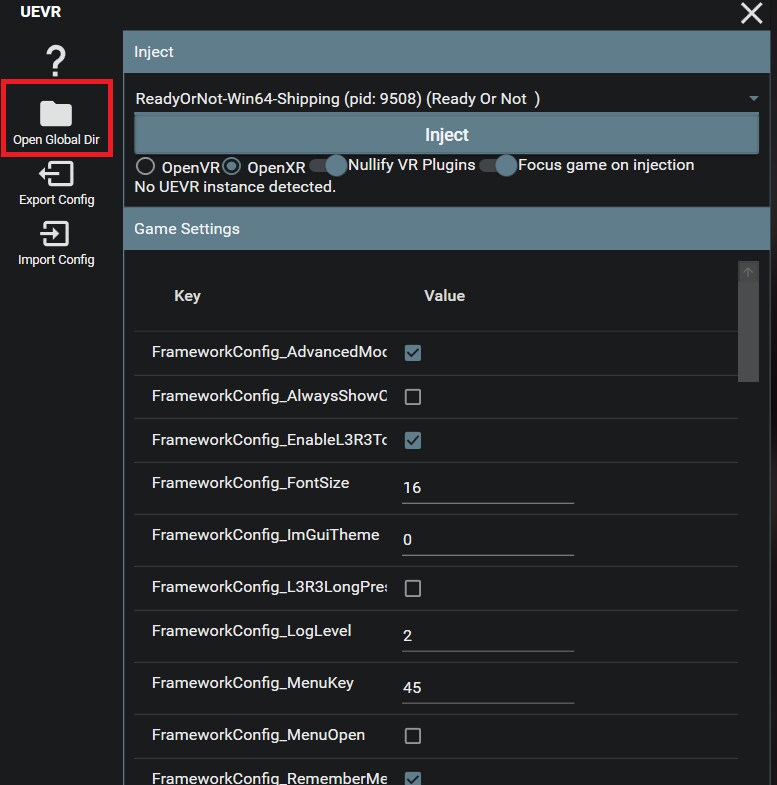The height and width of the screenshot is (785, 777).
Task: Check FrameworkConfig_AlwaysShowCursor checkbox
Action: [412, 397]
